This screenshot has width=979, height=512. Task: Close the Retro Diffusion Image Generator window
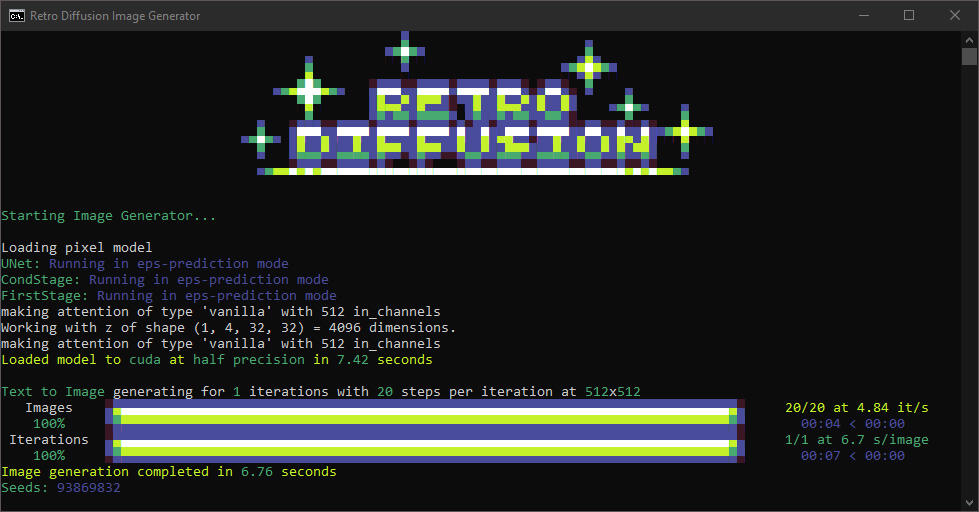coord(954,15)
